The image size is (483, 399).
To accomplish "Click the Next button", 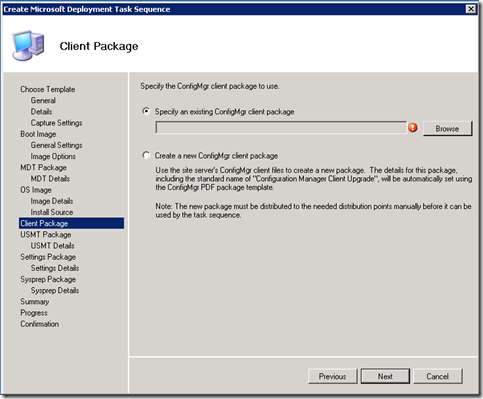I will pyautogui.click(x=385, y=376).
